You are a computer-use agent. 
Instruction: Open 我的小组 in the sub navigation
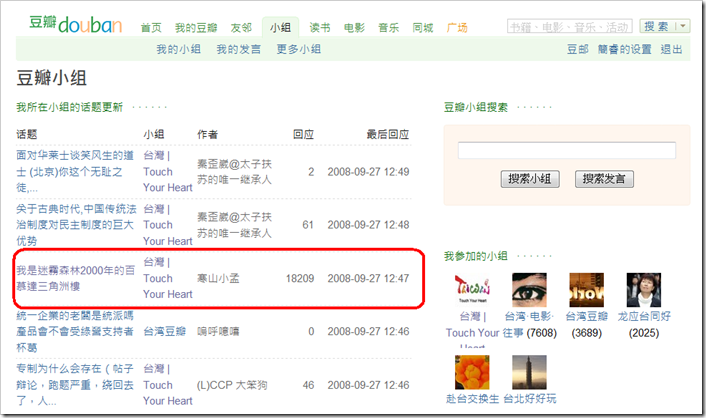coord(178,49)
